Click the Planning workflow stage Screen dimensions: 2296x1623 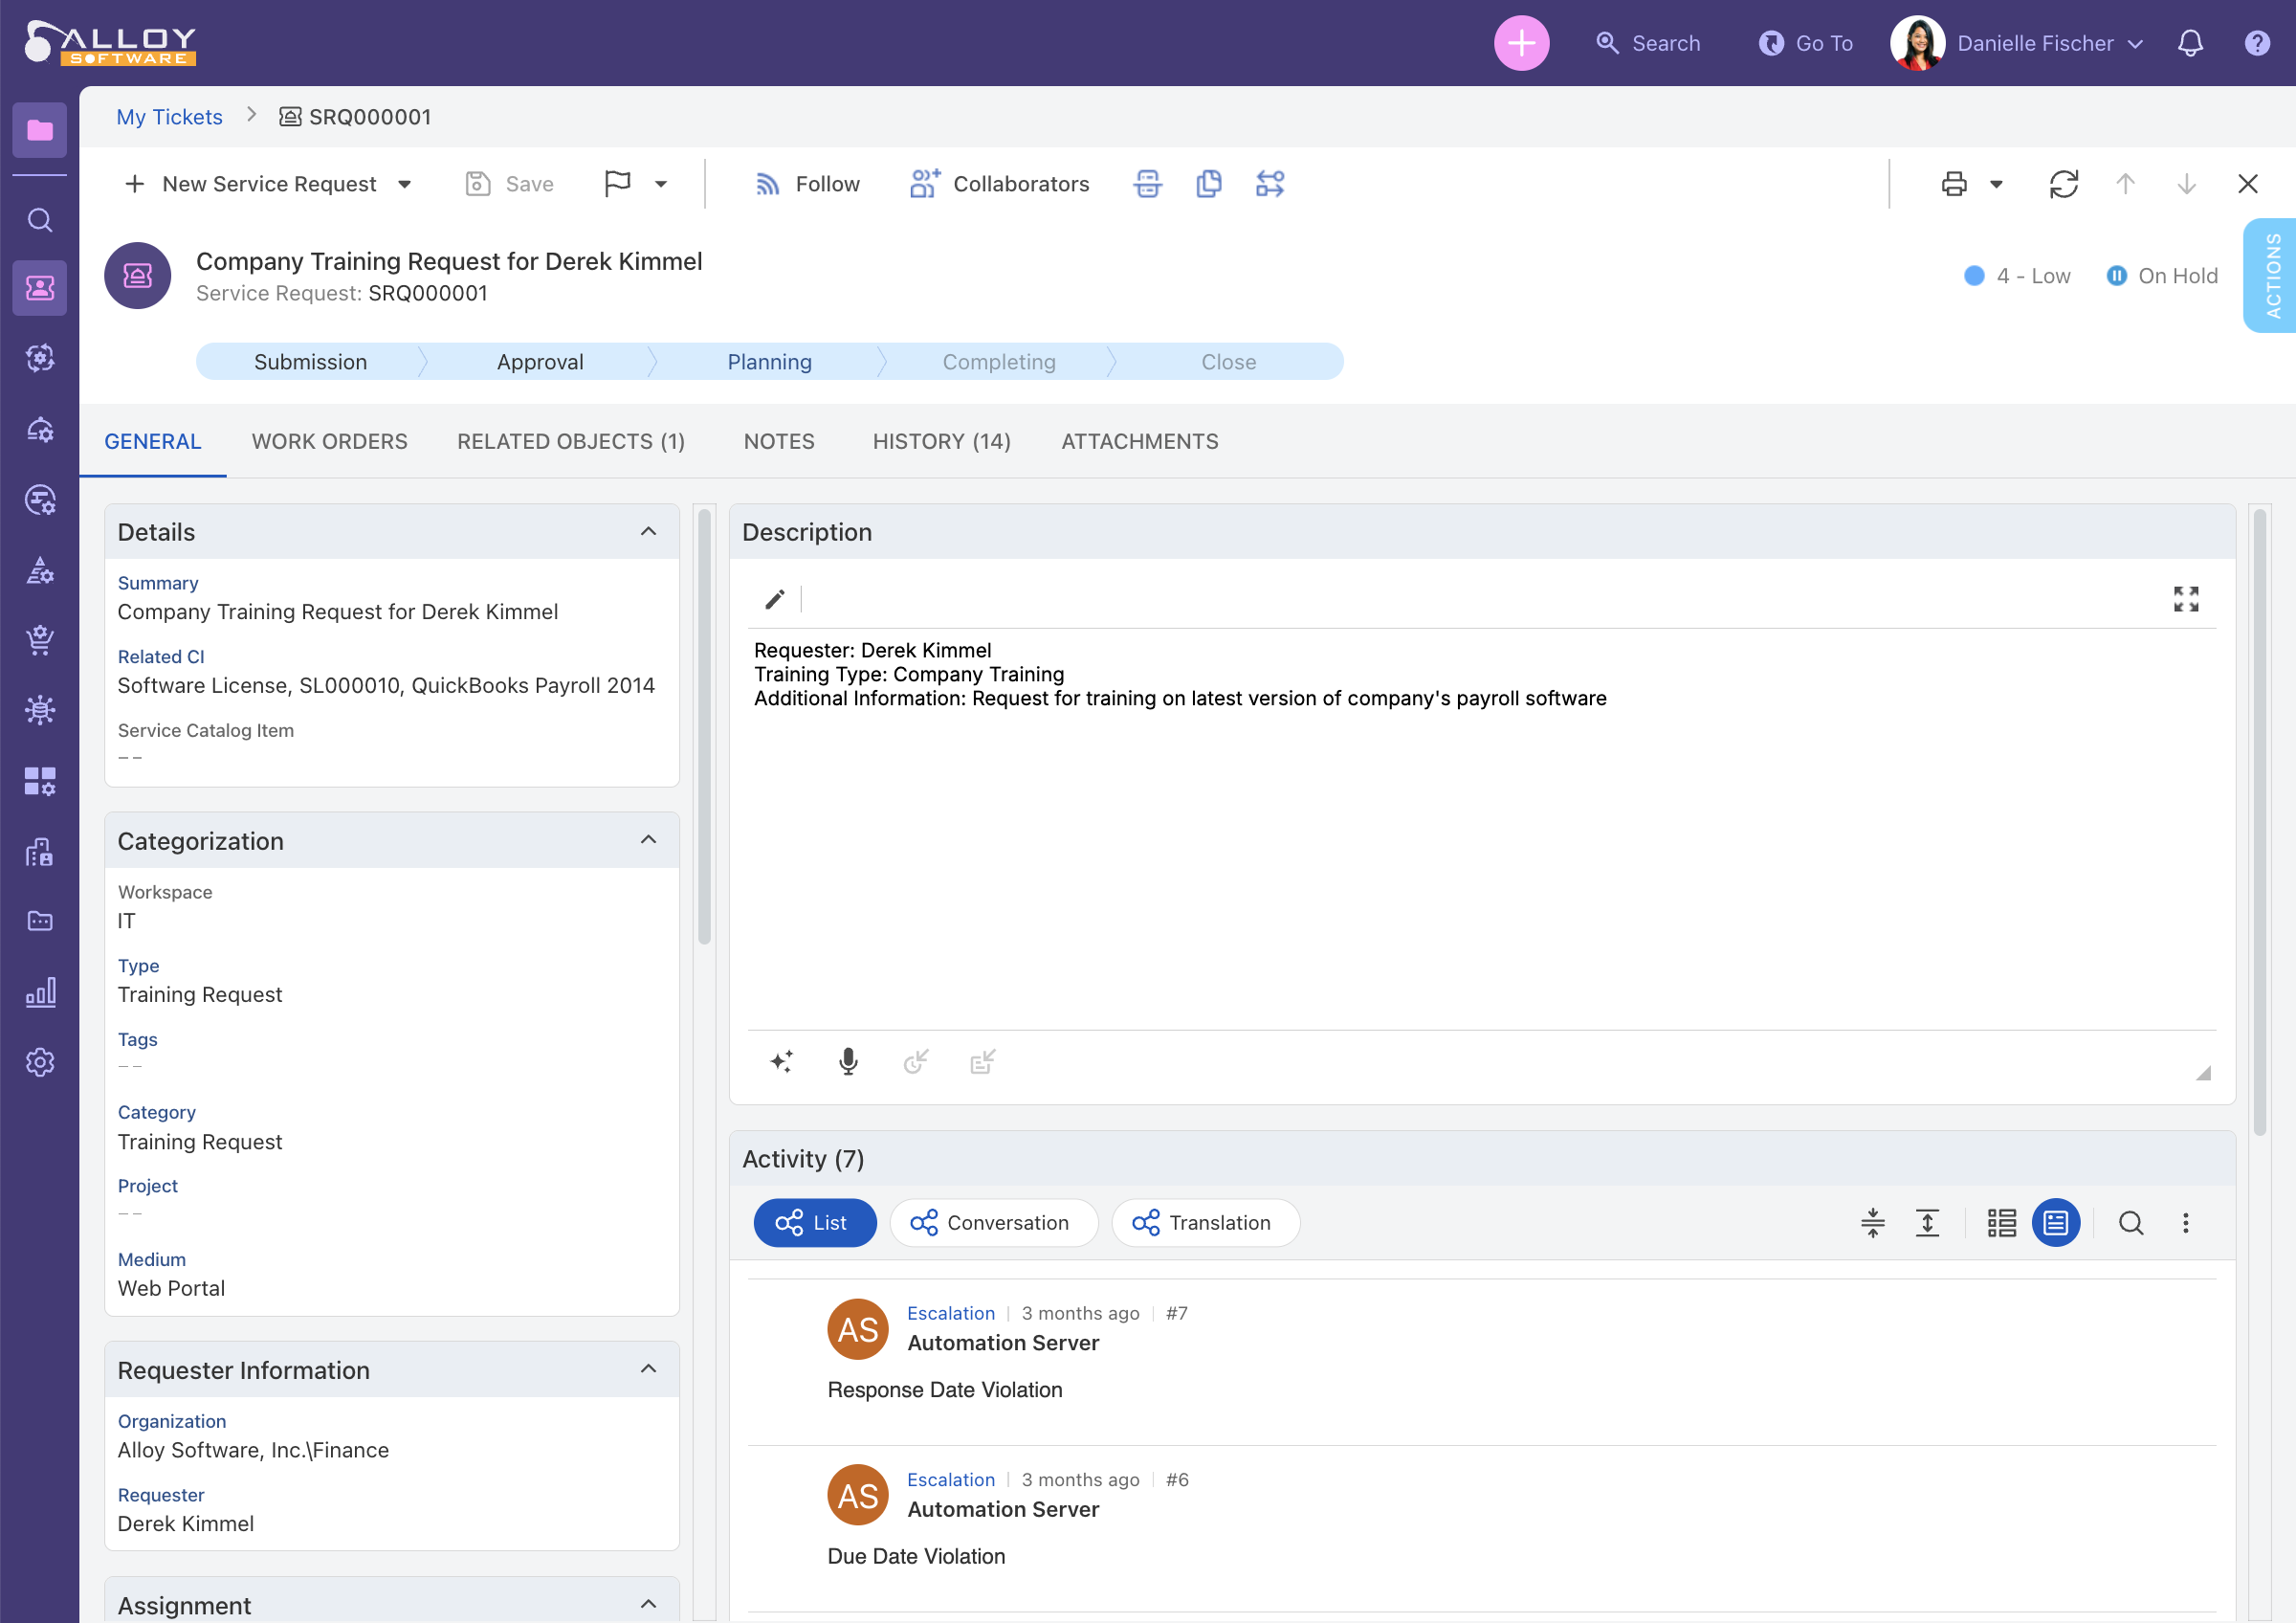click(x=769, y=362)
